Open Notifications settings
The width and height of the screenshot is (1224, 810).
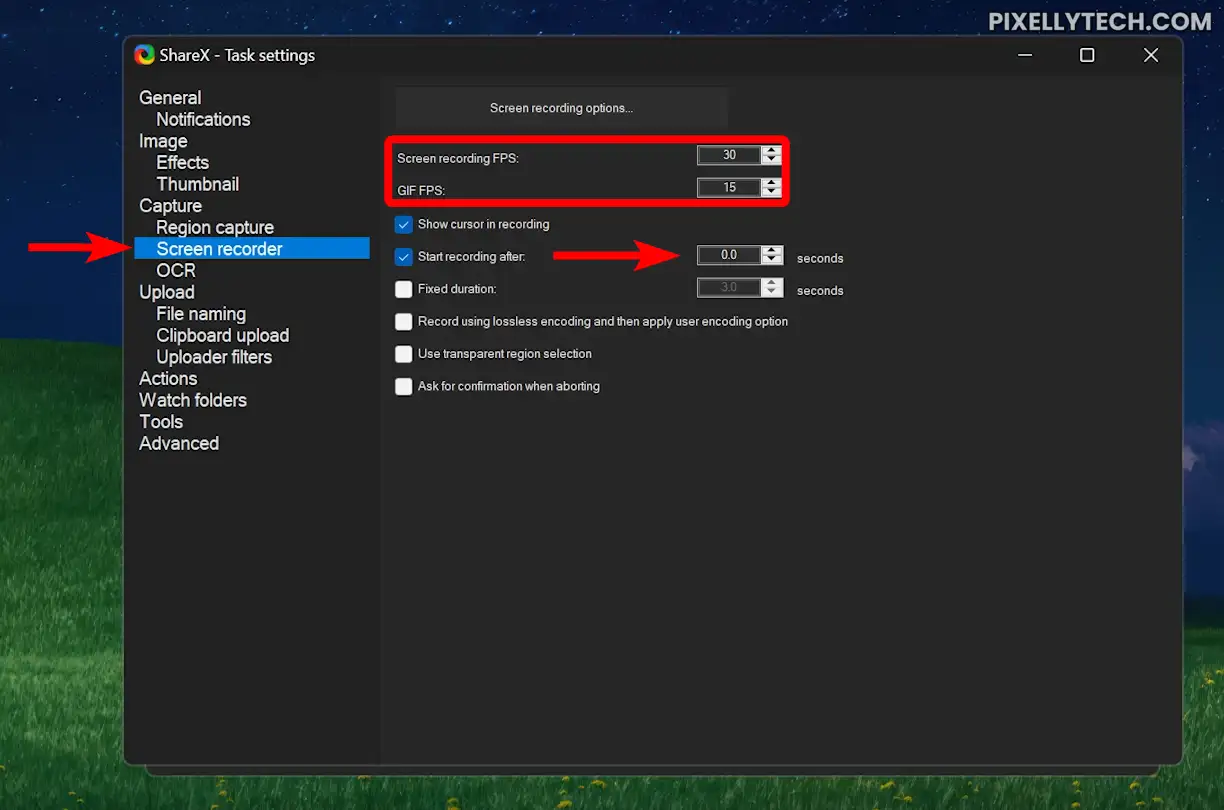pos(203,119)
